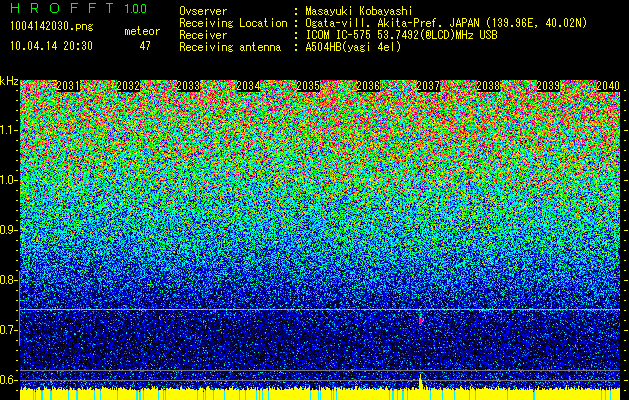Click the 1.0 frequency axis label

click(x=8, y=180)
